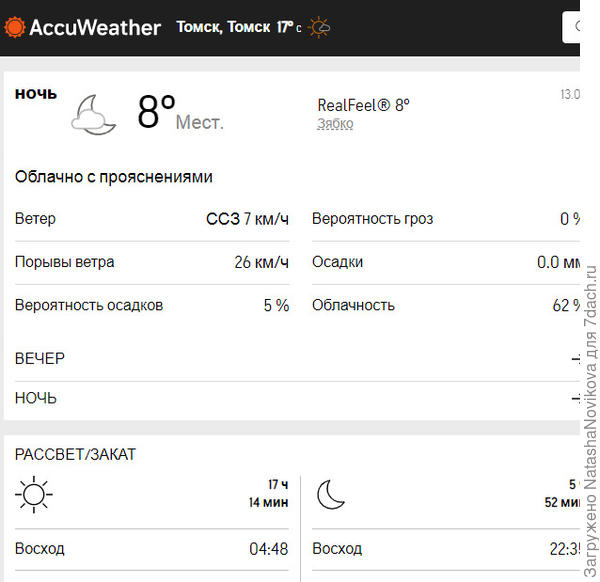
Task: Click the AccuWeather orange sun logo icon
Action: pos(15,27)
